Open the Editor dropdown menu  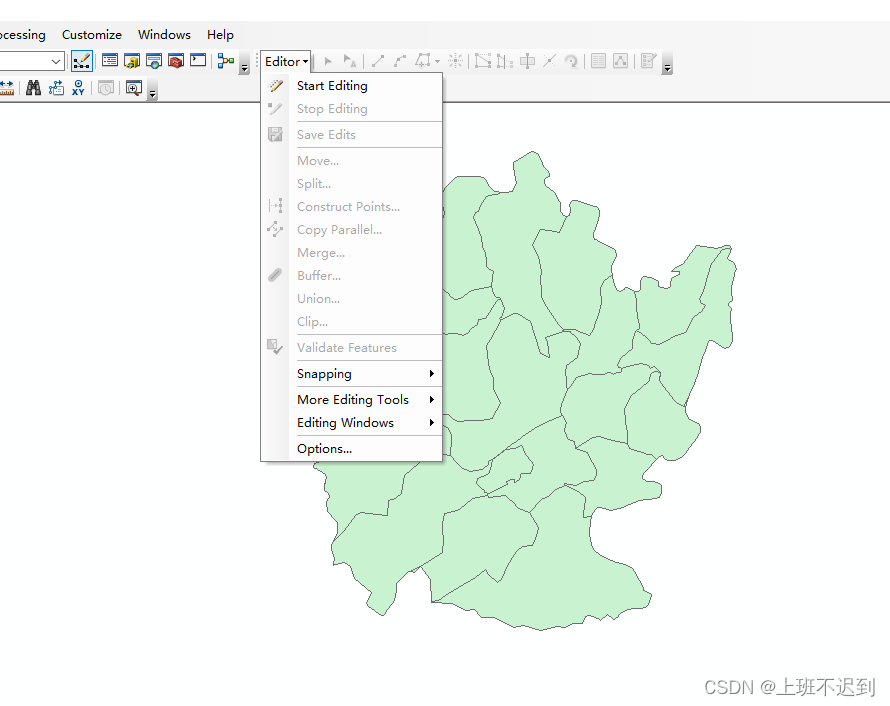(x=284, y=60)
